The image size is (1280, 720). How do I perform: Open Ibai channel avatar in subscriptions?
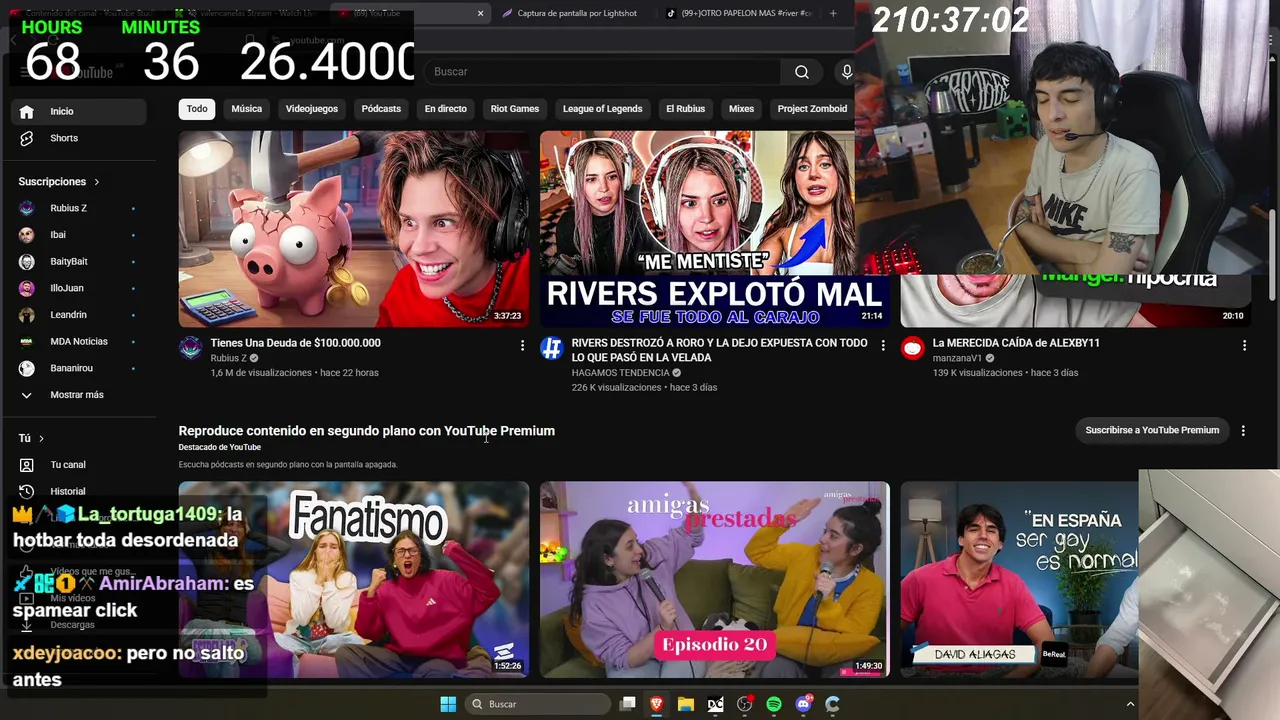[x=27, y=235]
